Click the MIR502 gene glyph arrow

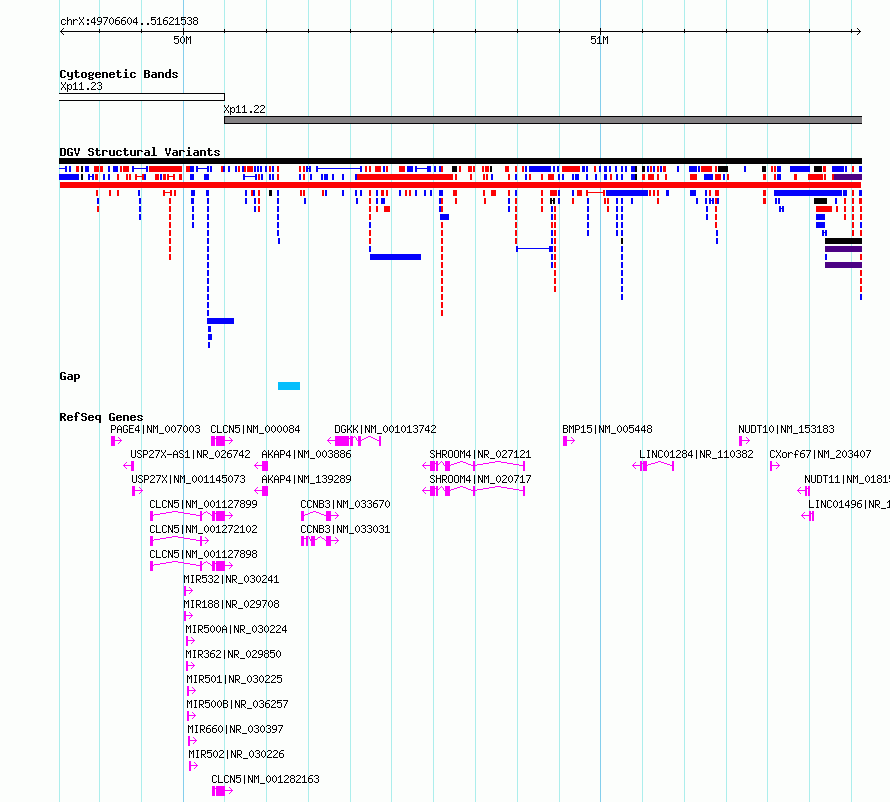tap(194, 766)
